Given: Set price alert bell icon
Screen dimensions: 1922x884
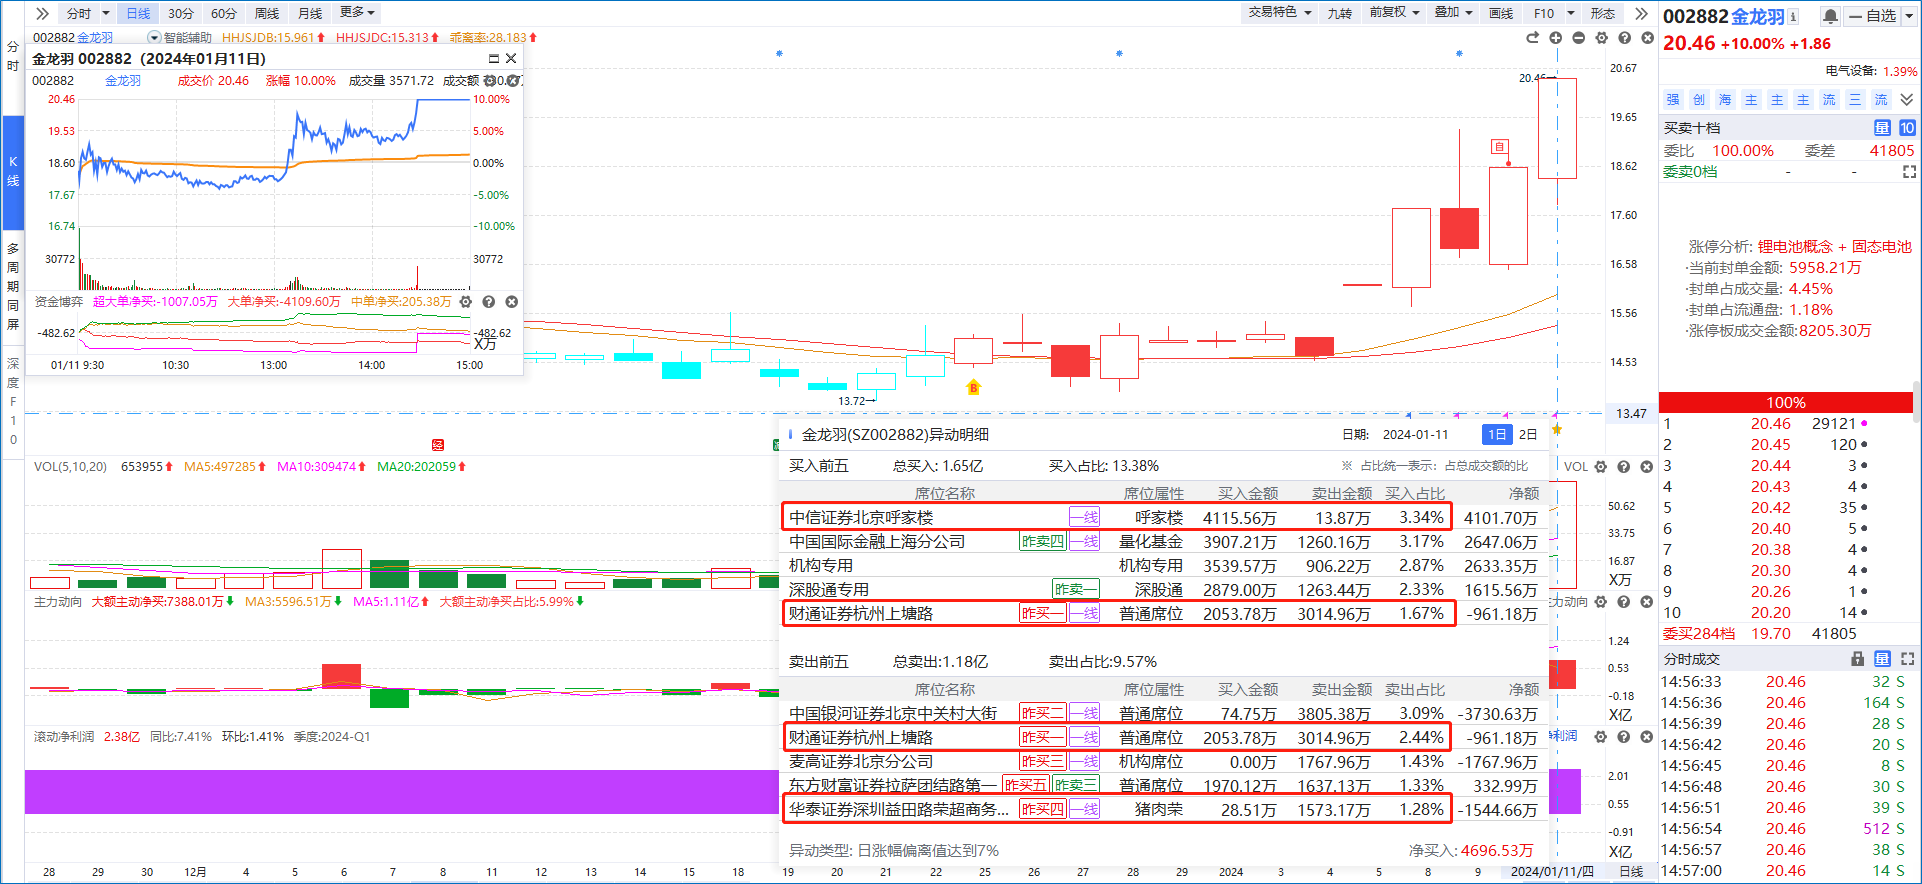Looking at the screenshot, I should click(1830, 16).
